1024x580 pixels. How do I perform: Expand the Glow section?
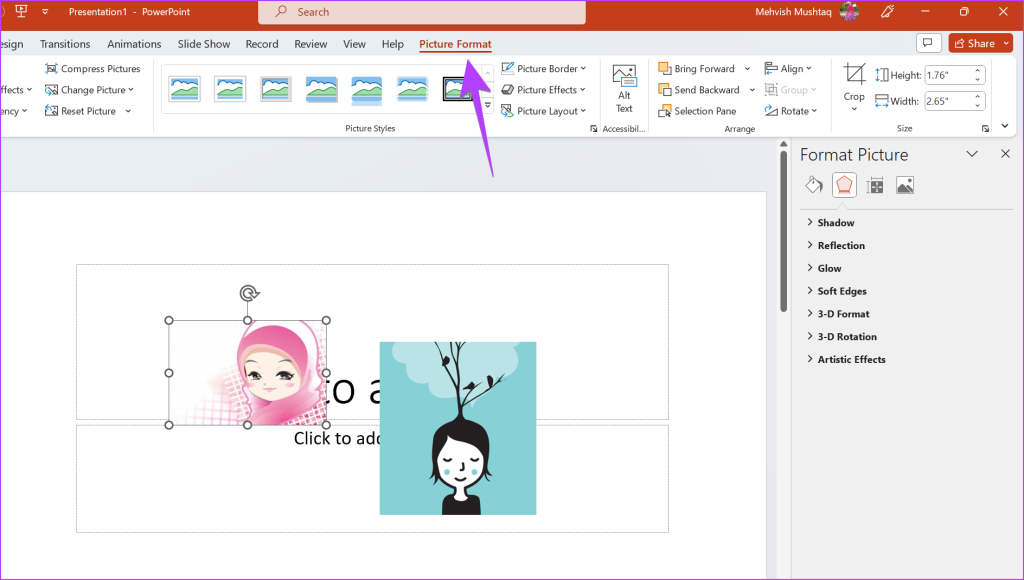824,268
